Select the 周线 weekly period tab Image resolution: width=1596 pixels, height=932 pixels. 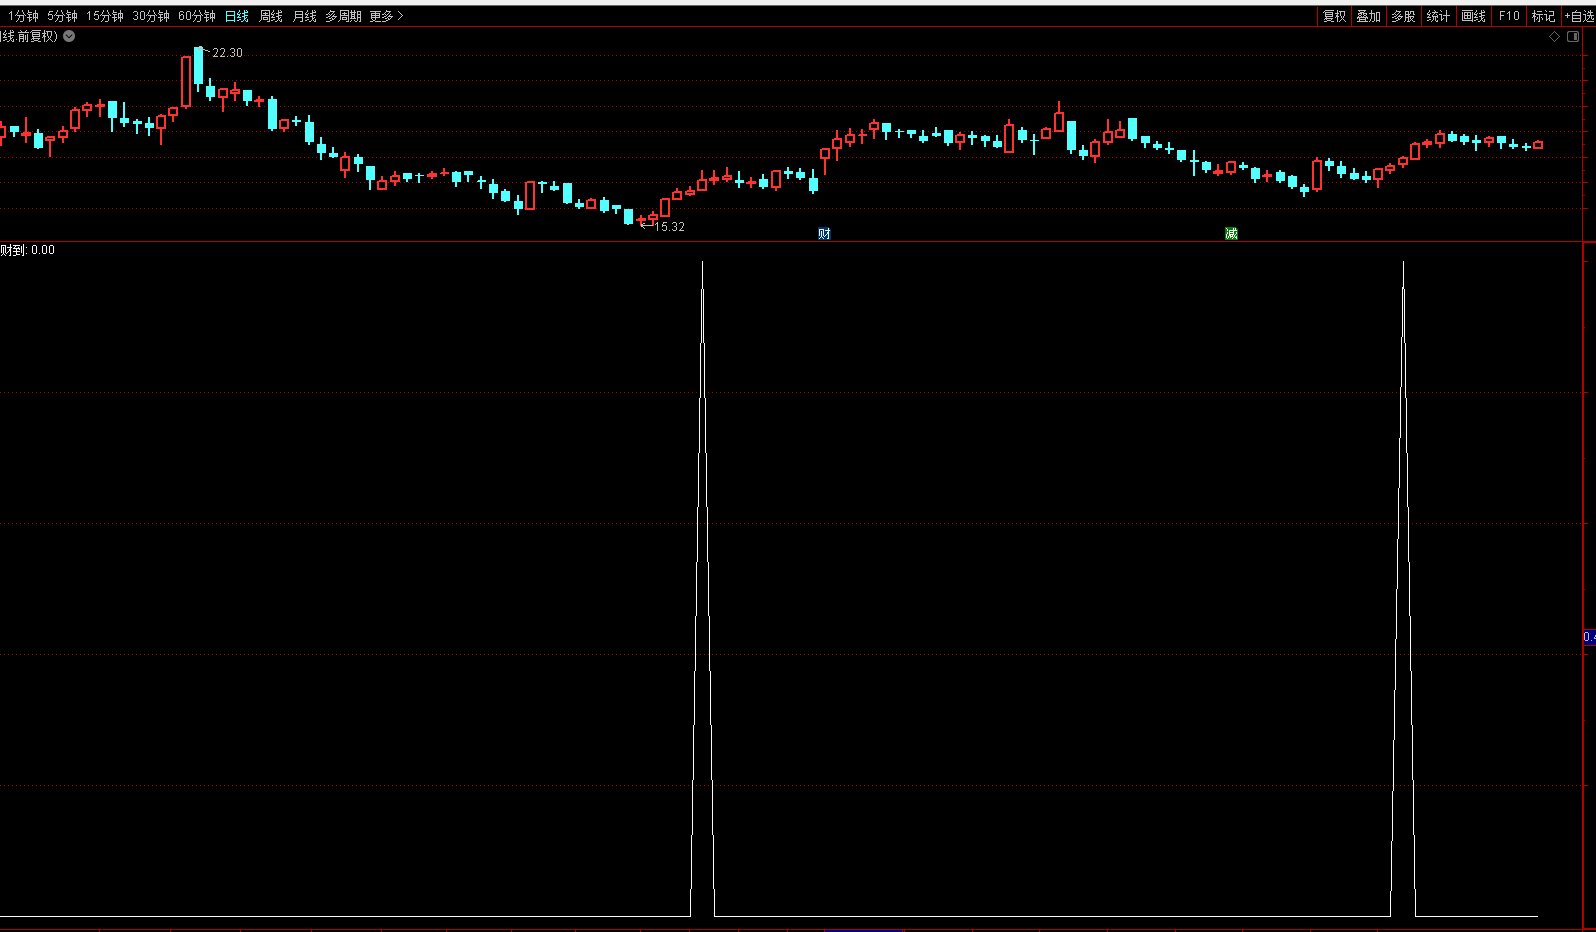[270, 16]
